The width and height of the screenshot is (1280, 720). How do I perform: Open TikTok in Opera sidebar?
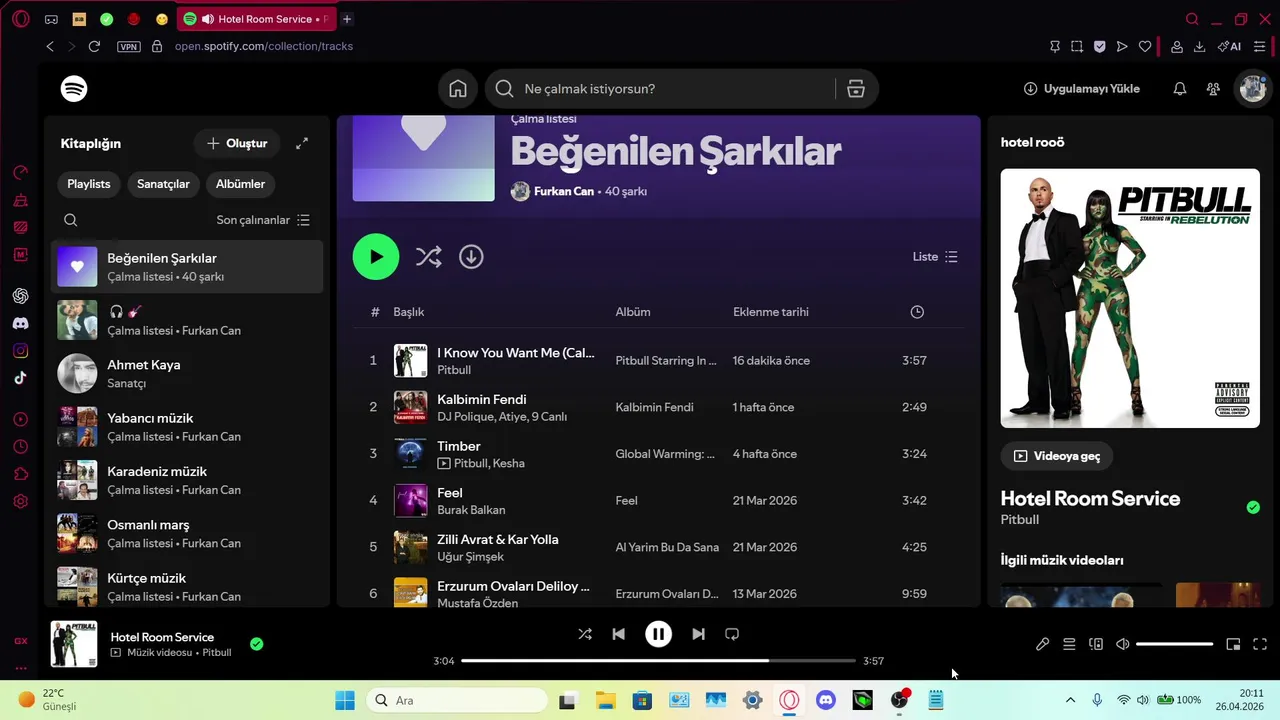point(20,378)
